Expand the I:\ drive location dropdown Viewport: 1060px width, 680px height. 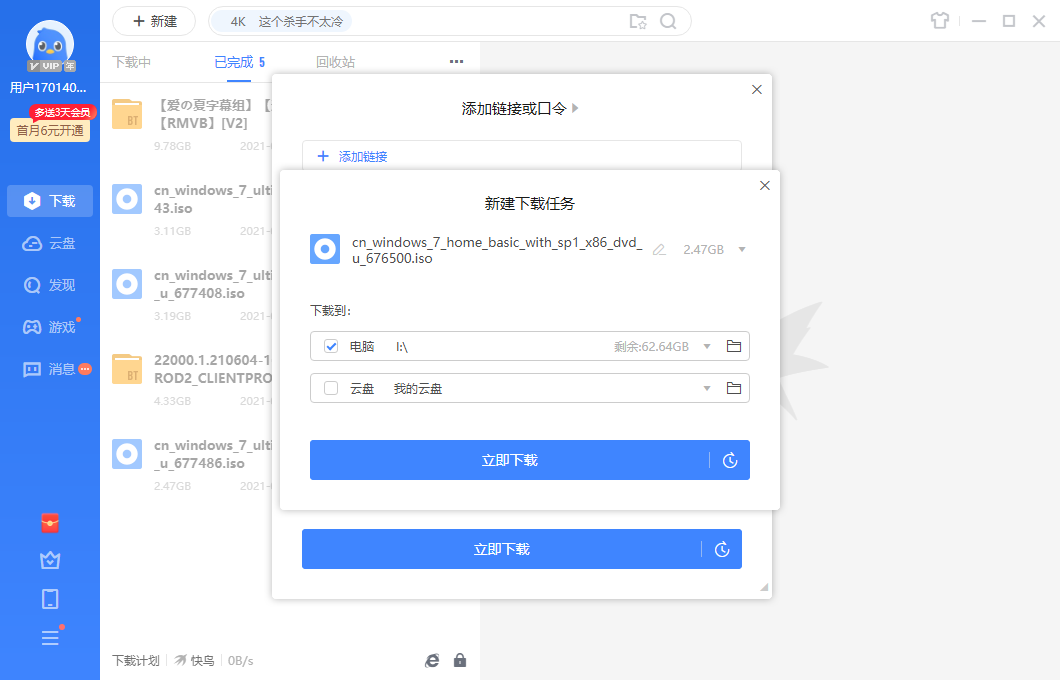(709, 346)
